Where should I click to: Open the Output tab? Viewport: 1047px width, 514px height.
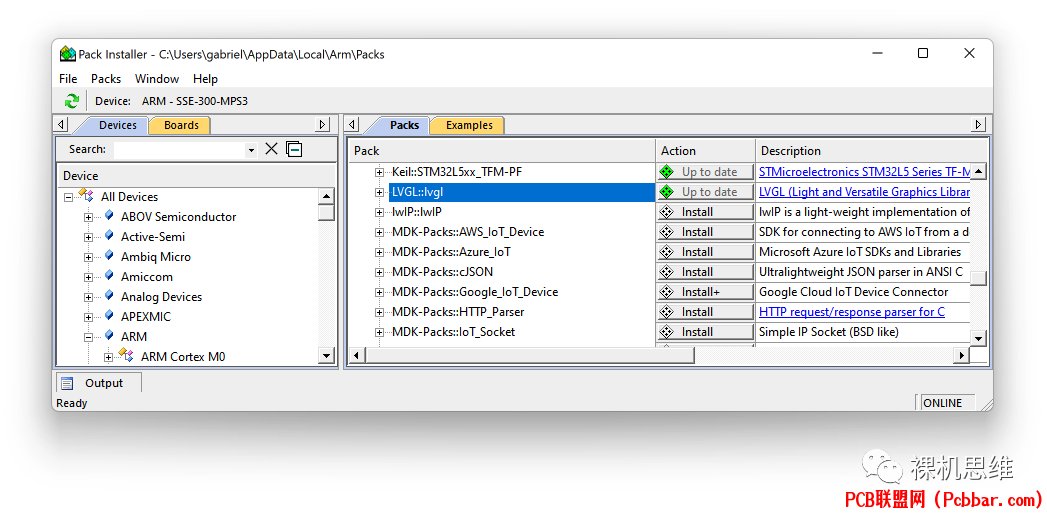tap(99, 383)
